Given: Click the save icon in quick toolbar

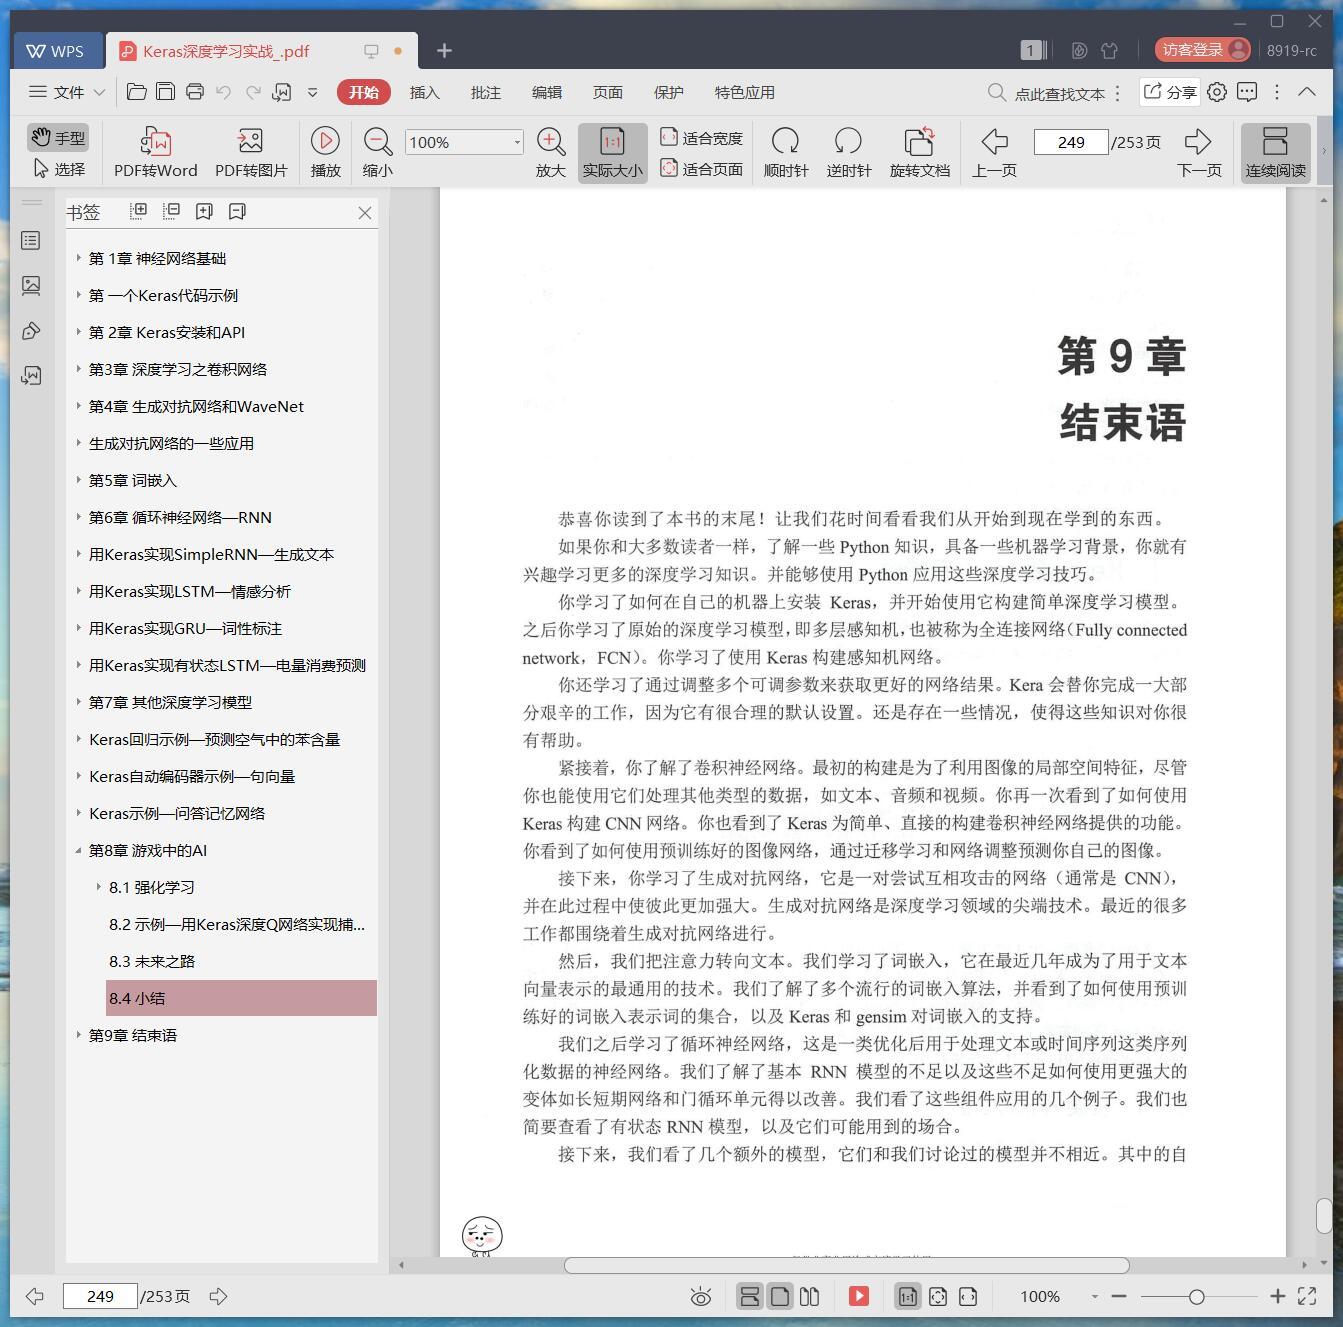Looking at the screenshot, I should tap(165, 92).
